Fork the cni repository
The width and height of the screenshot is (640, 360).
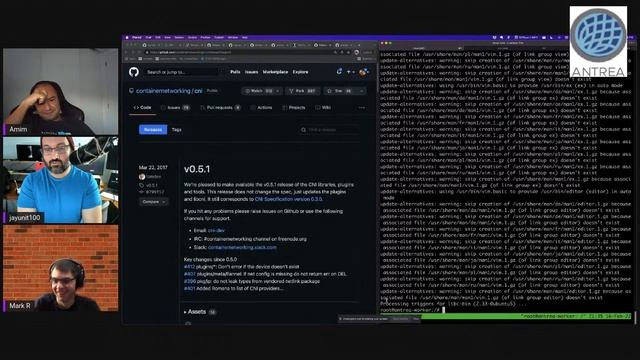(x=303, y=91)
